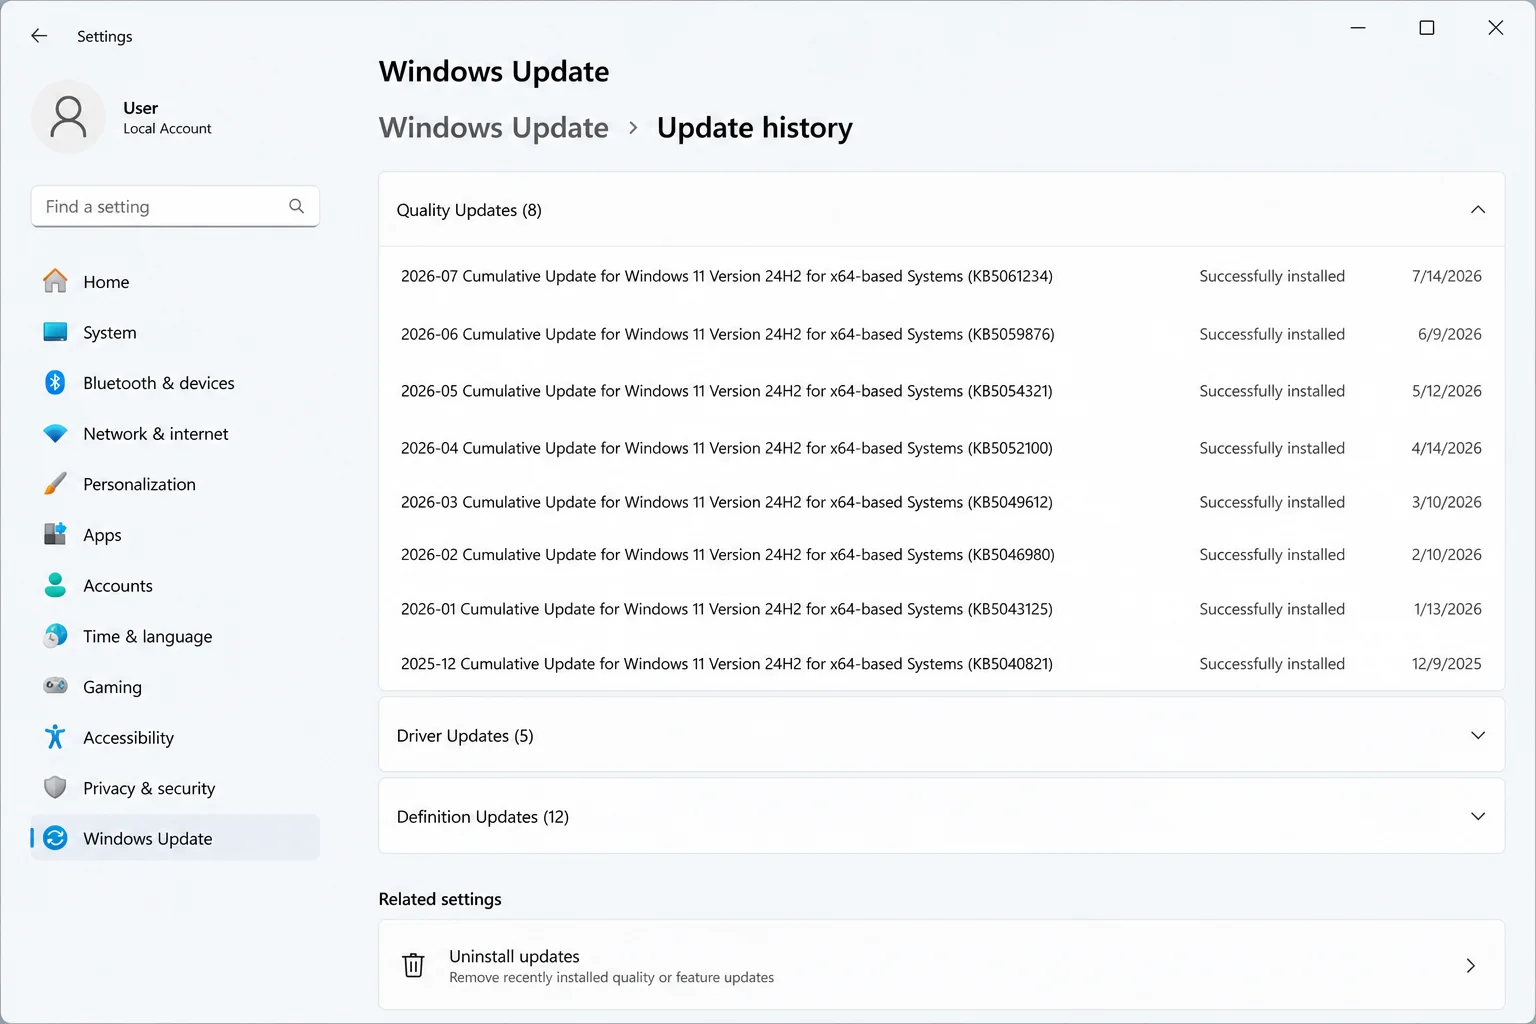
Task: Open Bluetooth & devices settings
Action: [x=175, y=383]
